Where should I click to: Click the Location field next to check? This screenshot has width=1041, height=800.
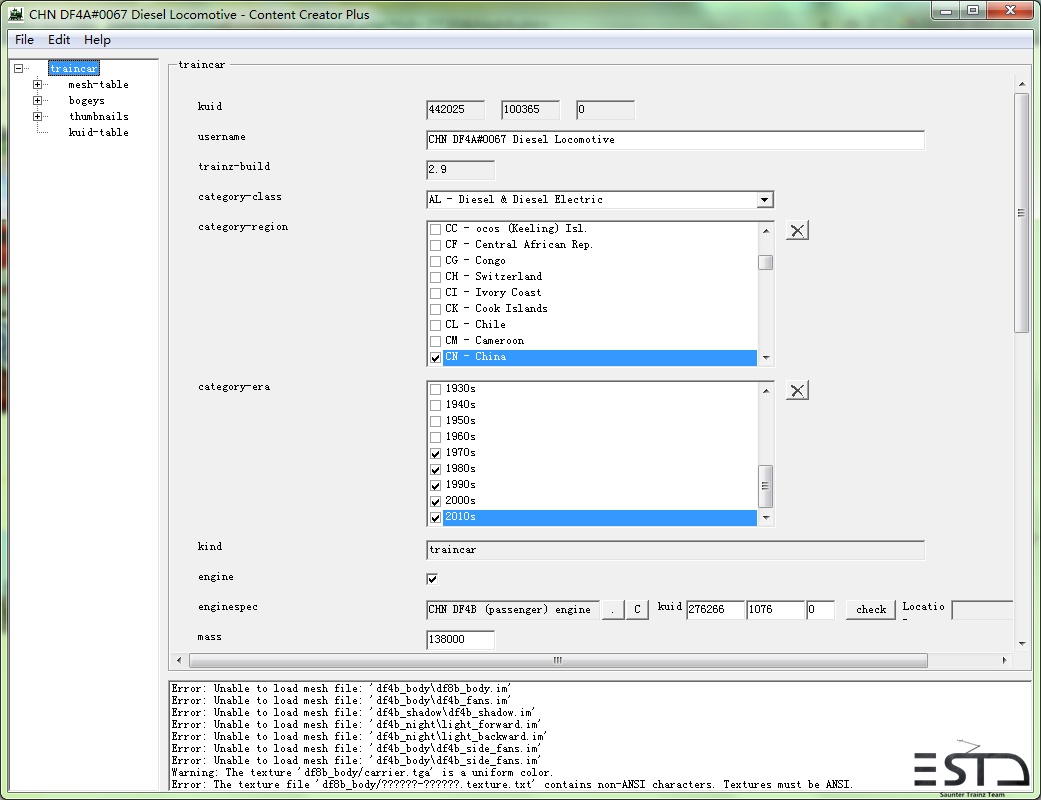click(983, 609)
